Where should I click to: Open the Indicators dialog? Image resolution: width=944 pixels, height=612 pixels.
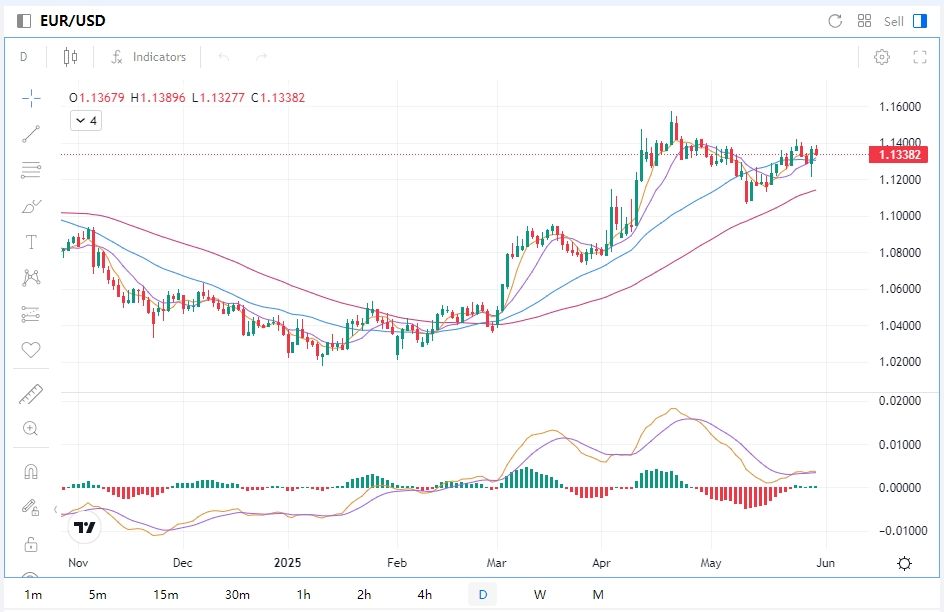(148, 57)
